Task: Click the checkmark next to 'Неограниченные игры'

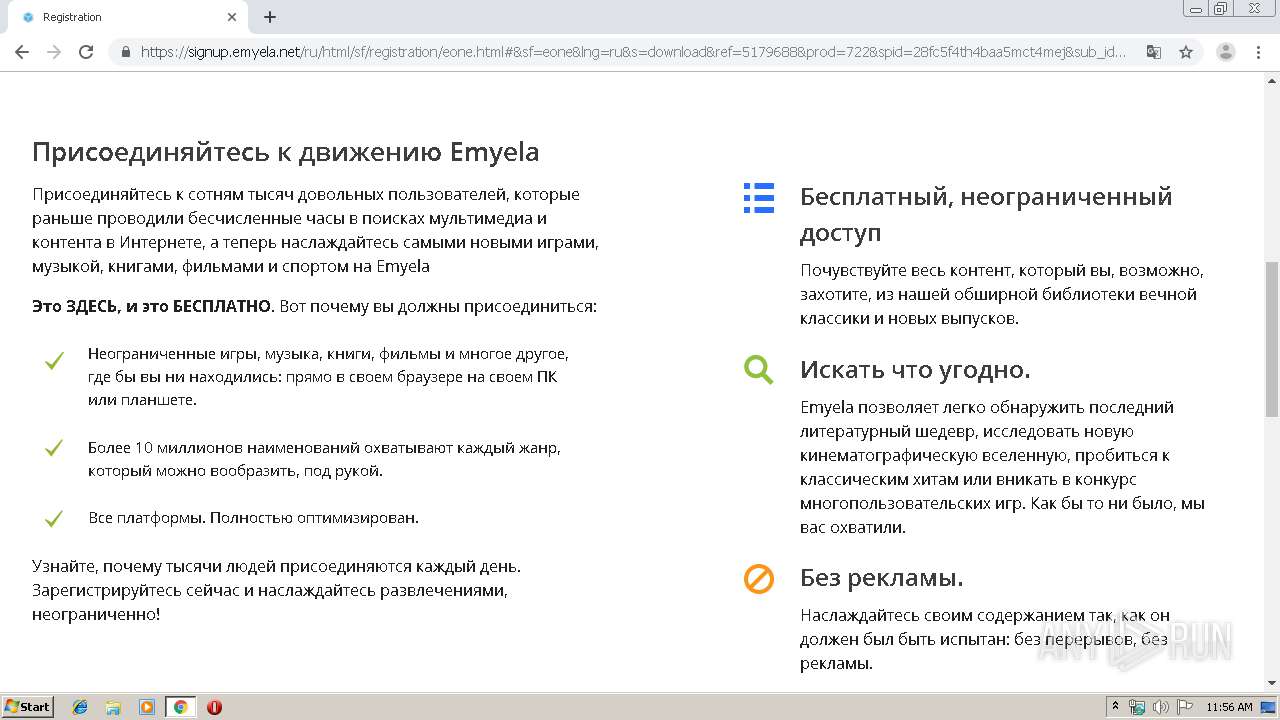Action: point(54,361)
